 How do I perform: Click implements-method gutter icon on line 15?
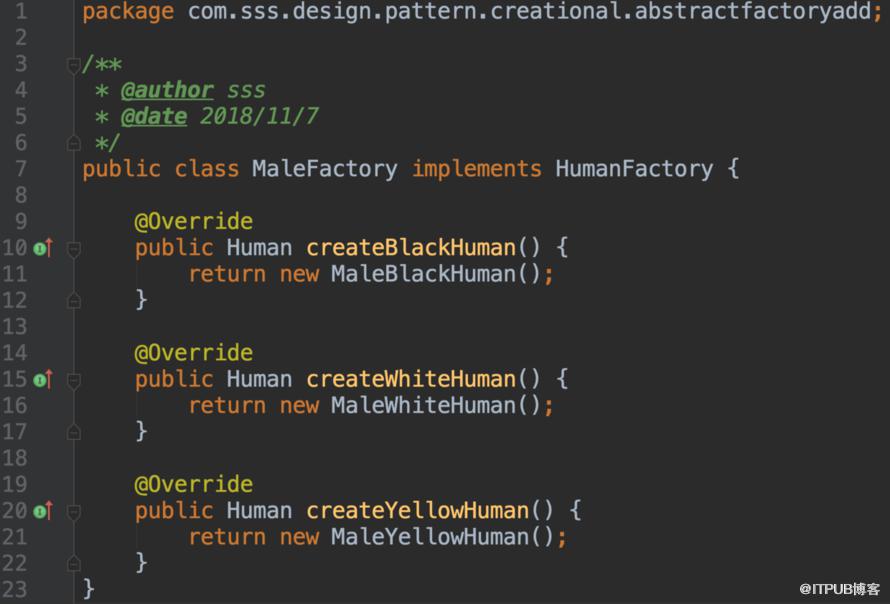43,379
